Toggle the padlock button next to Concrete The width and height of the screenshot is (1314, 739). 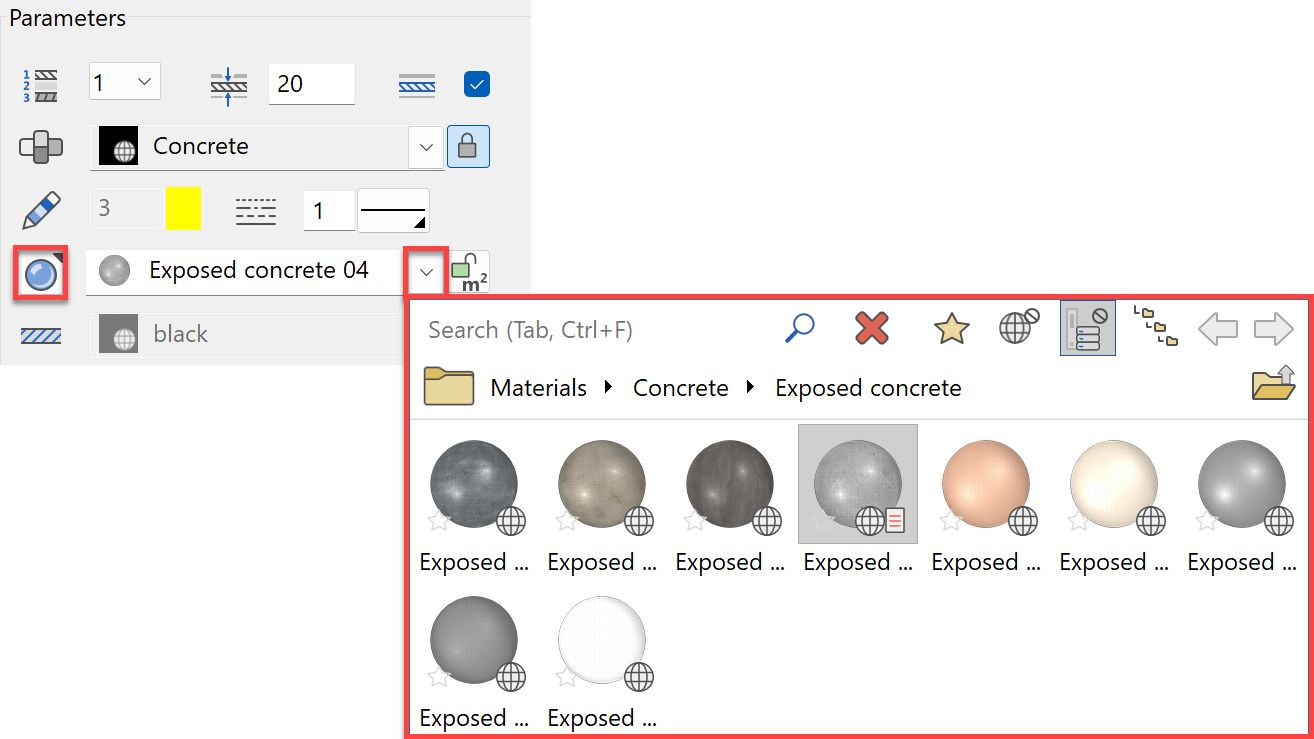467,147
